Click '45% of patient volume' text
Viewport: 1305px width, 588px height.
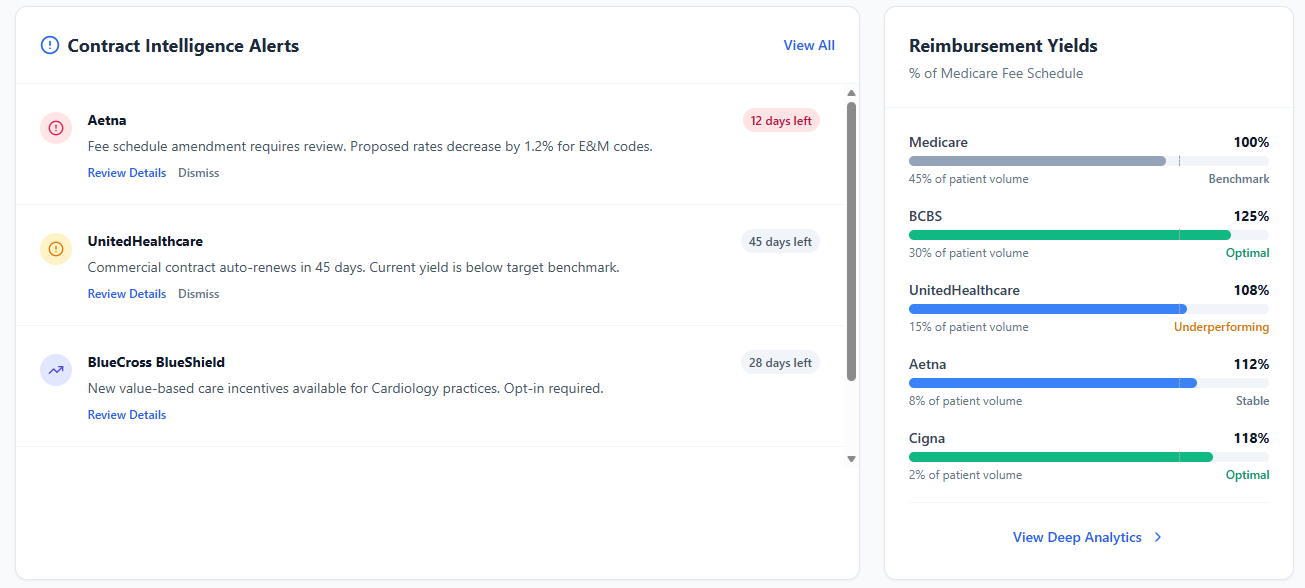(968, 180)
